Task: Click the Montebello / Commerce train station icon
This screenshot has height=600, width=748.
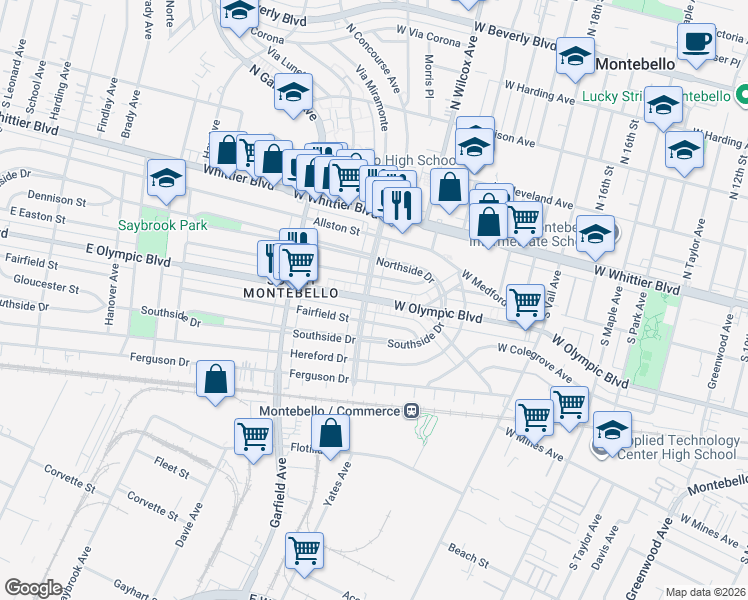Action: (411, 411)
